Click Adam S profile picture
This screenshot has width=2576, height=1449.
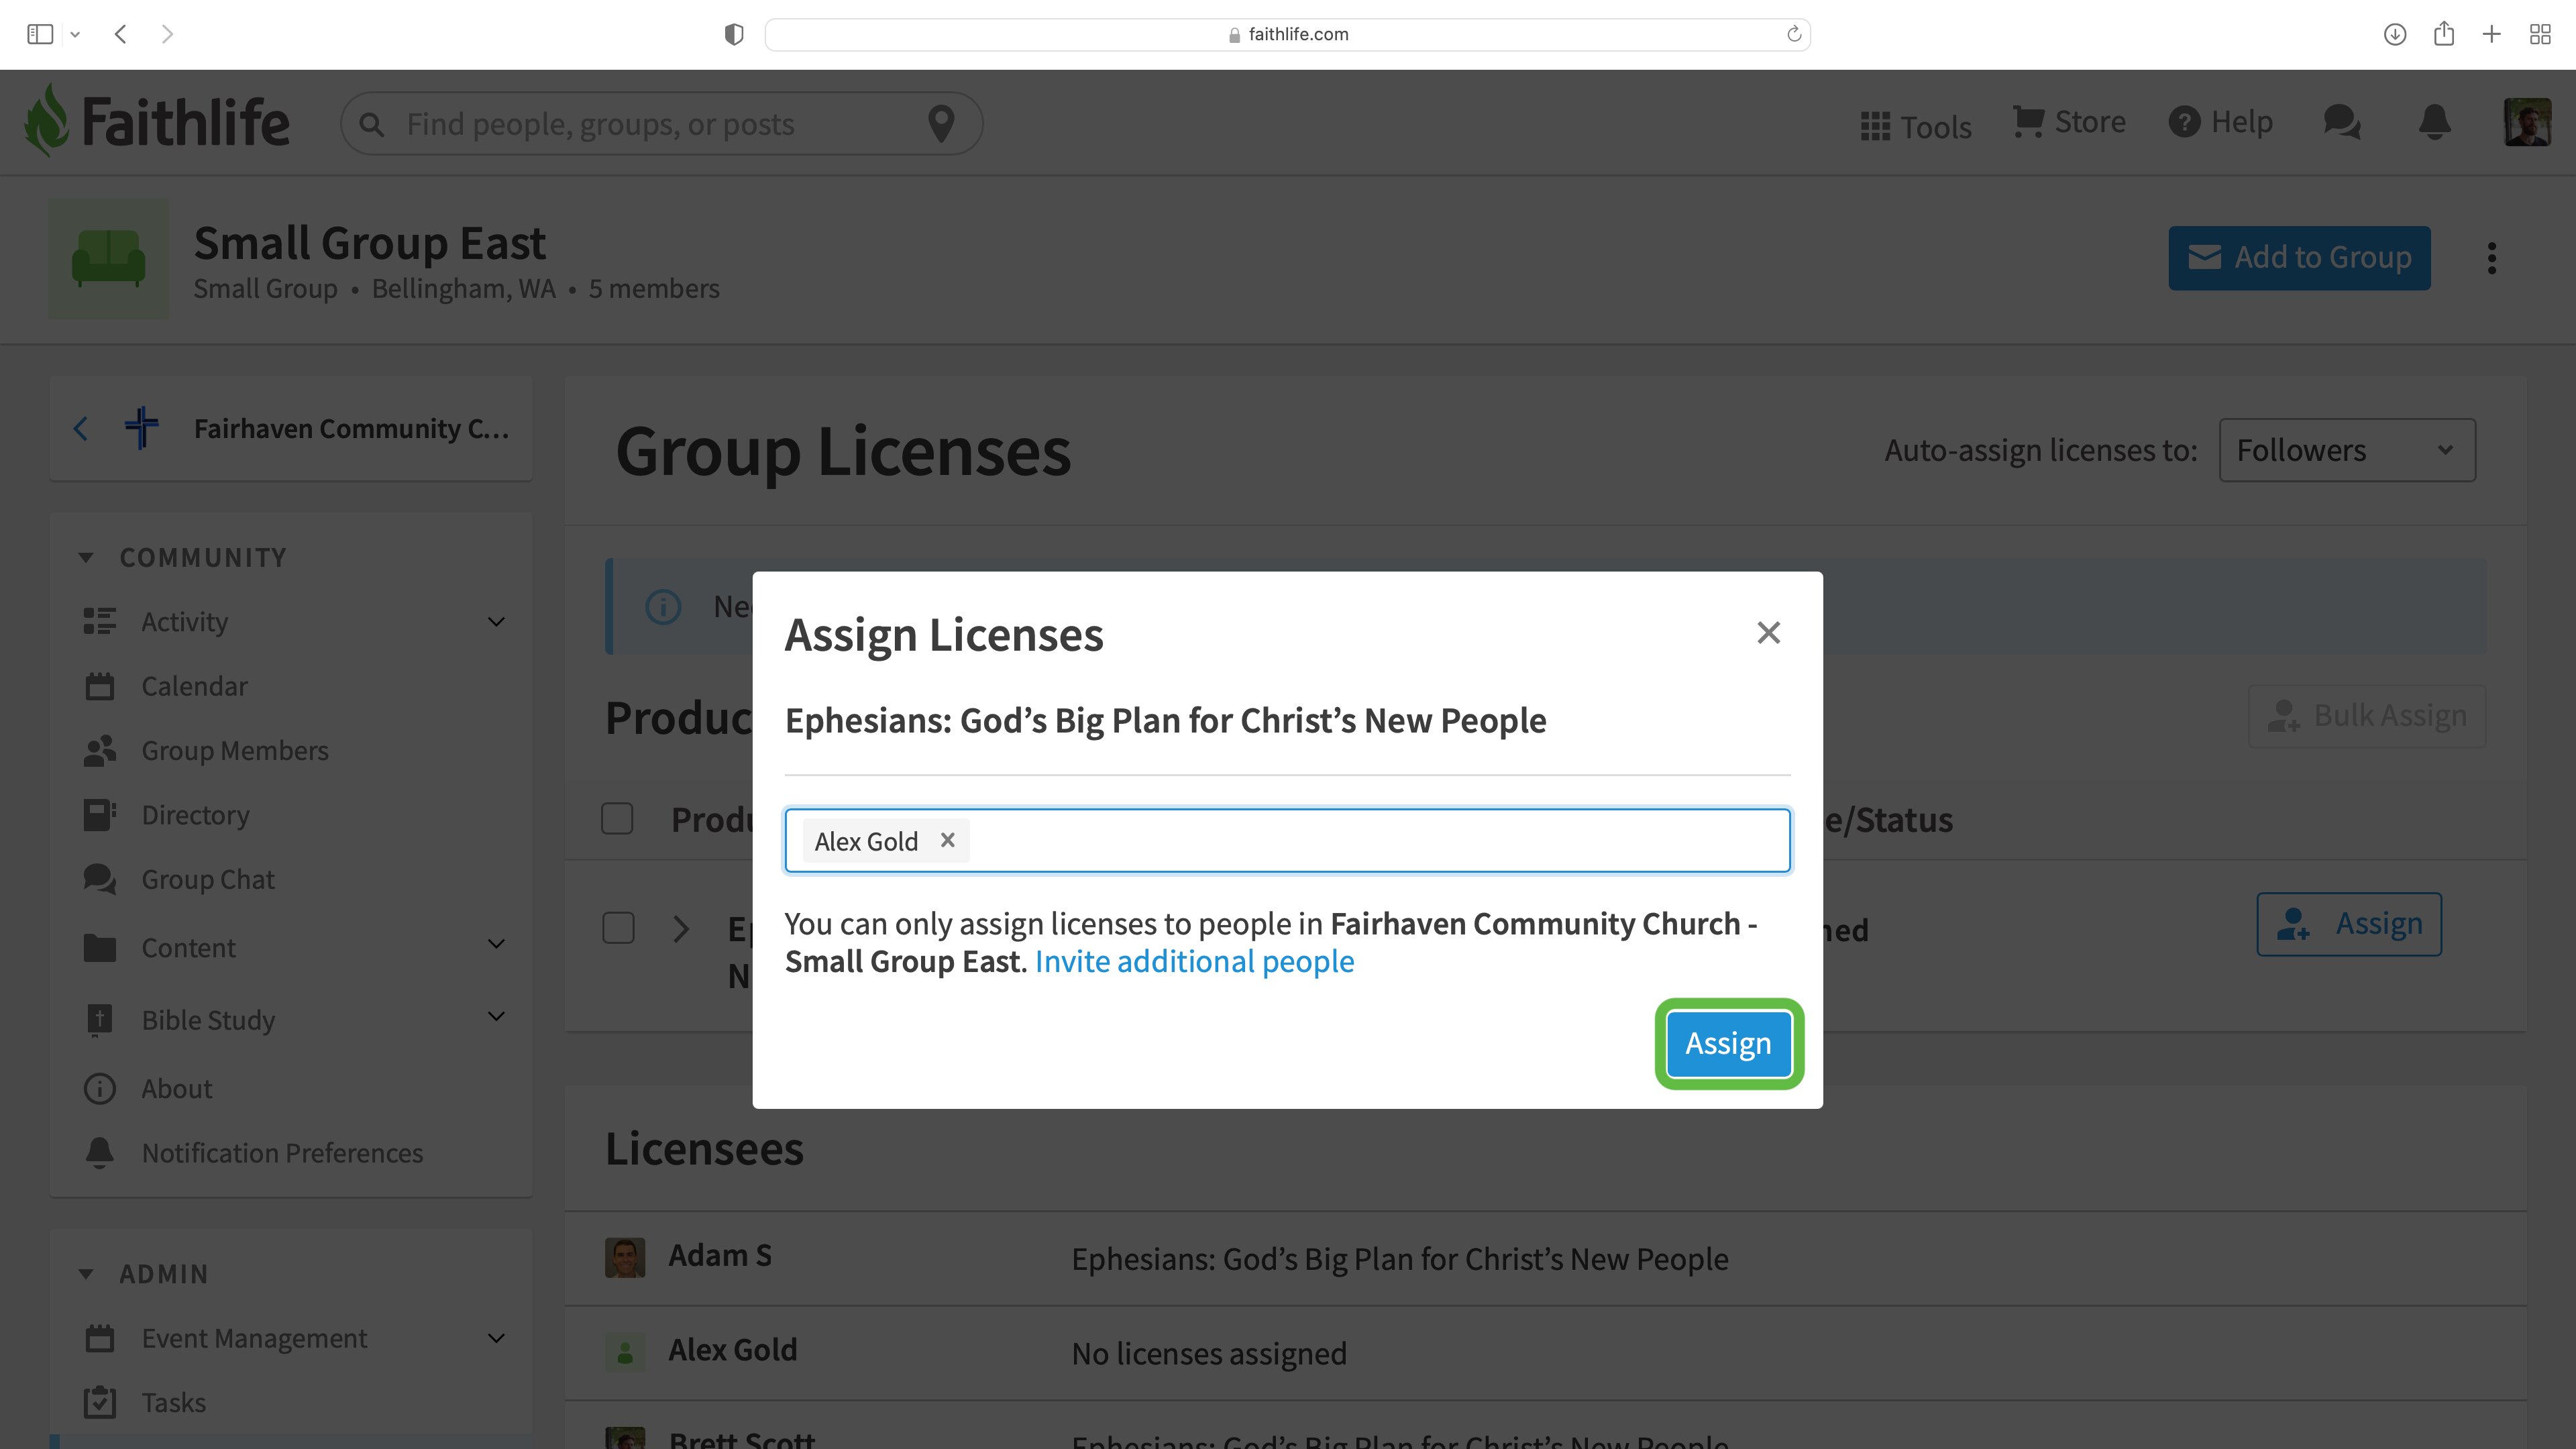tap(625, 1257)
